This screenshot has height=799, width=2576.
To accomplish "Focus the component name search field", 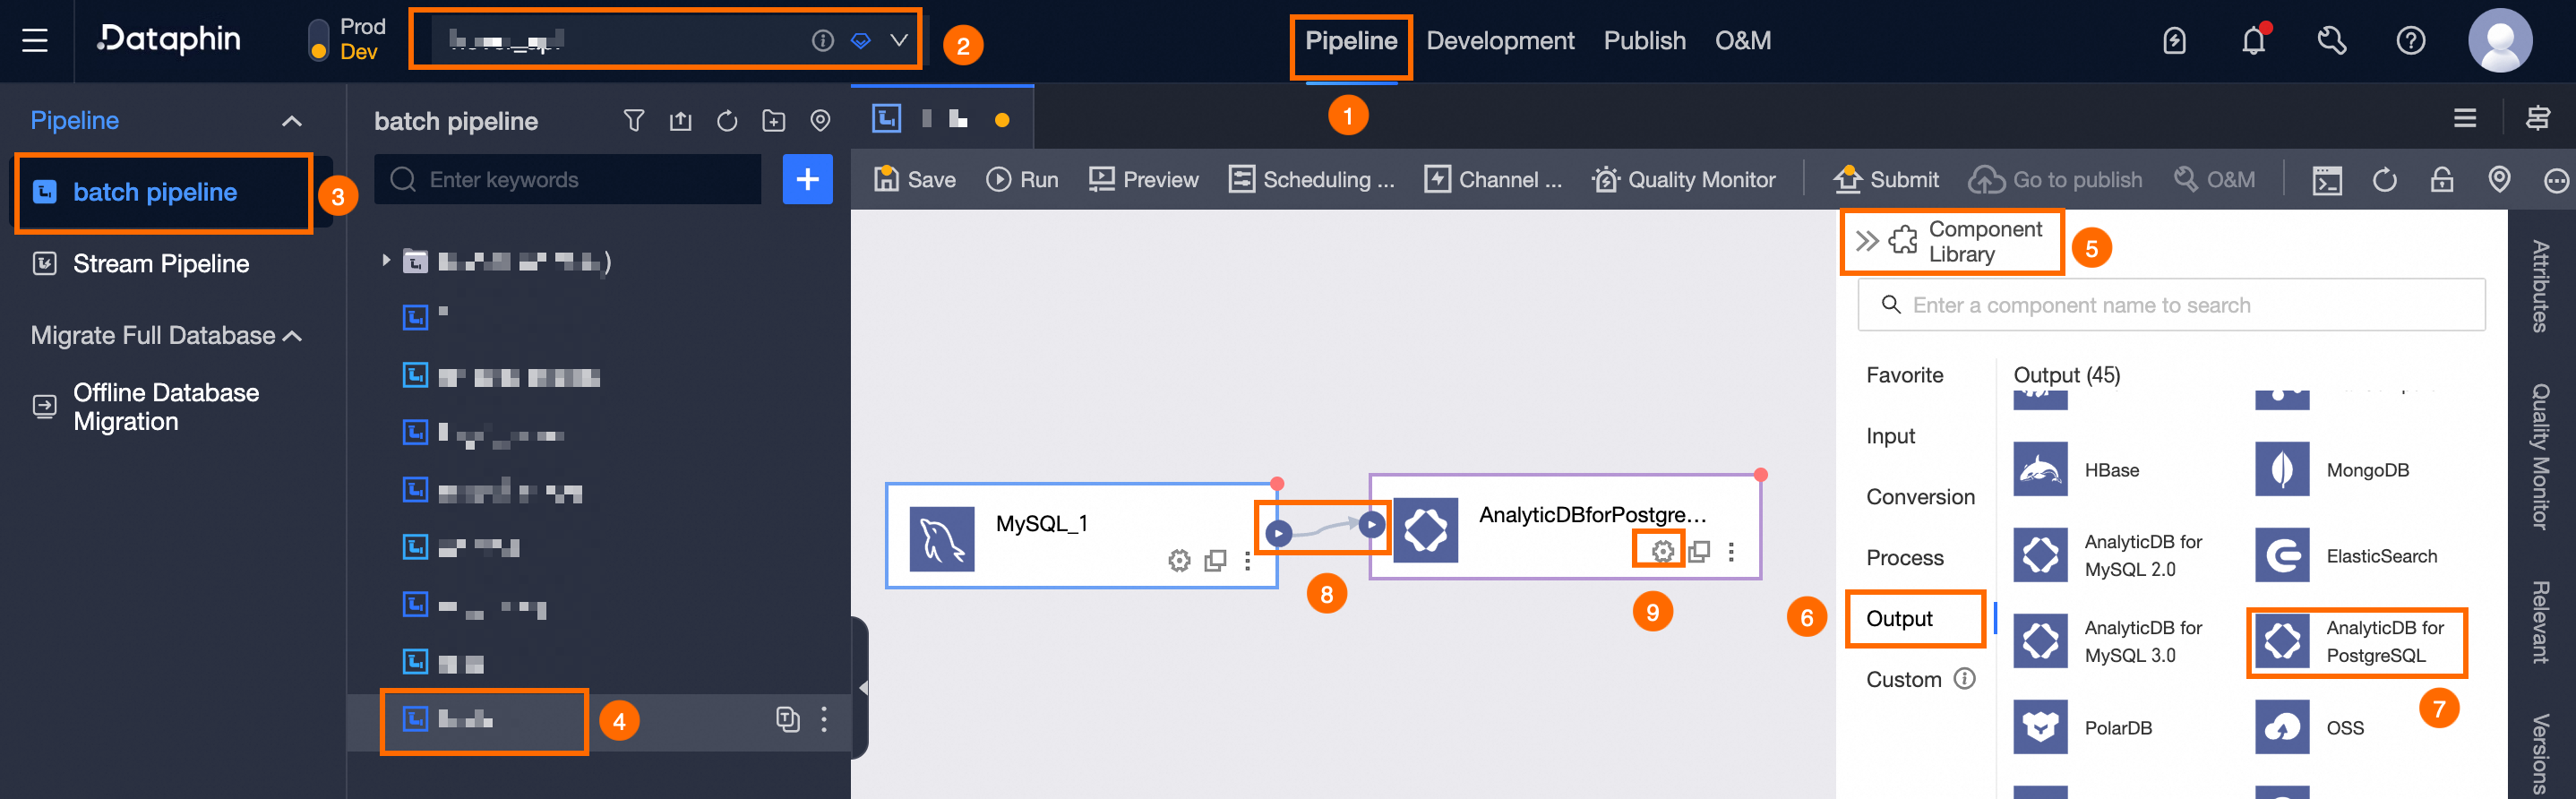I will pyautogui.click(x=2170, y=305).
